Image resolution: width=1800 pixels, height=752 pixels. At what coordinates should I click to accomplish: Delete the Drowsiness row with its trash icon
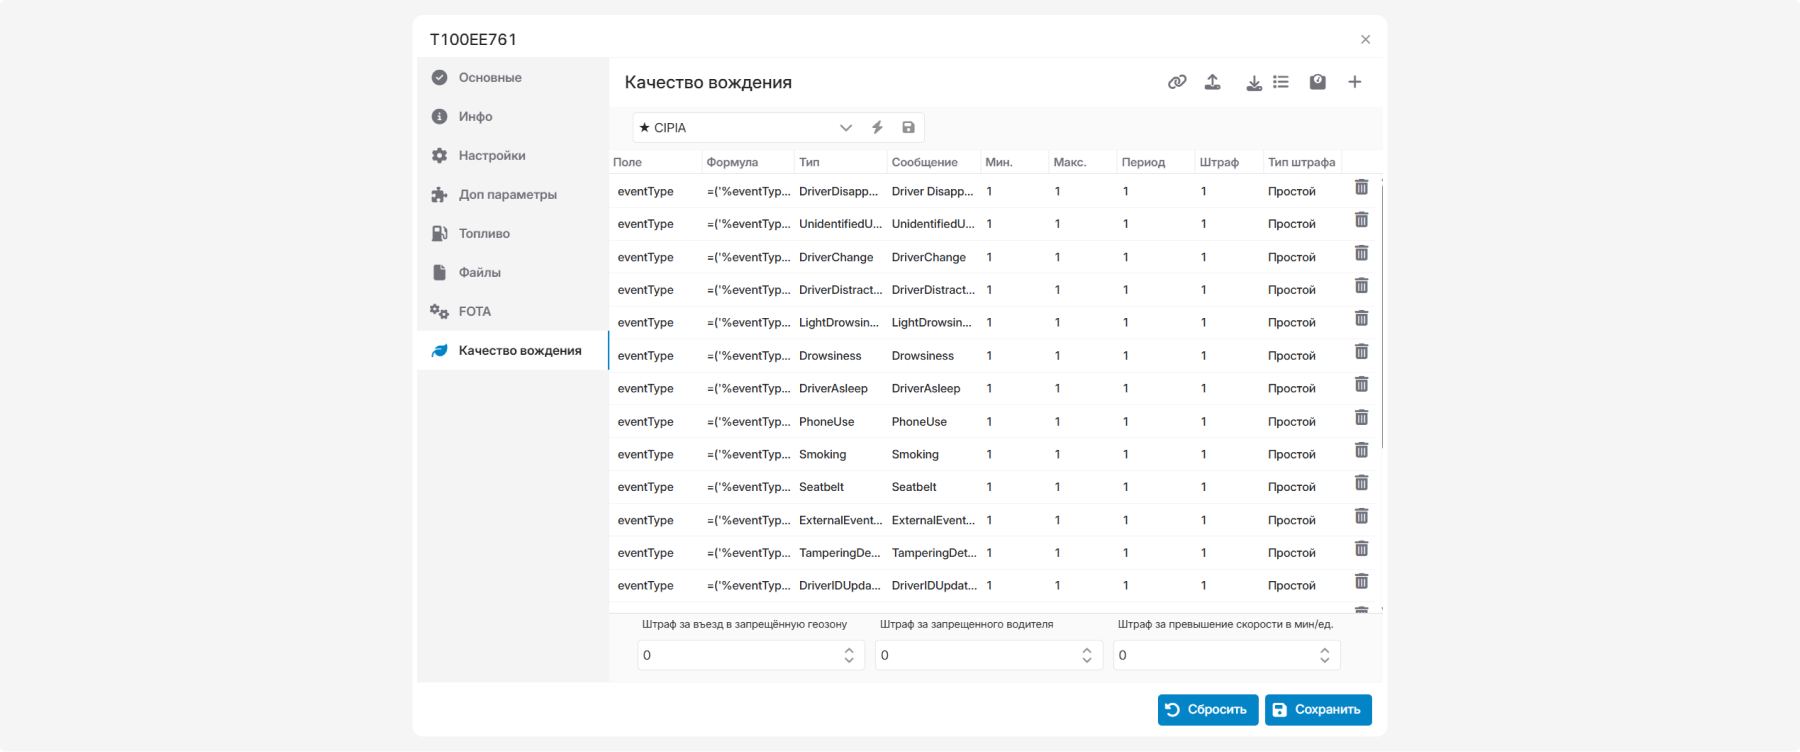1361,352
